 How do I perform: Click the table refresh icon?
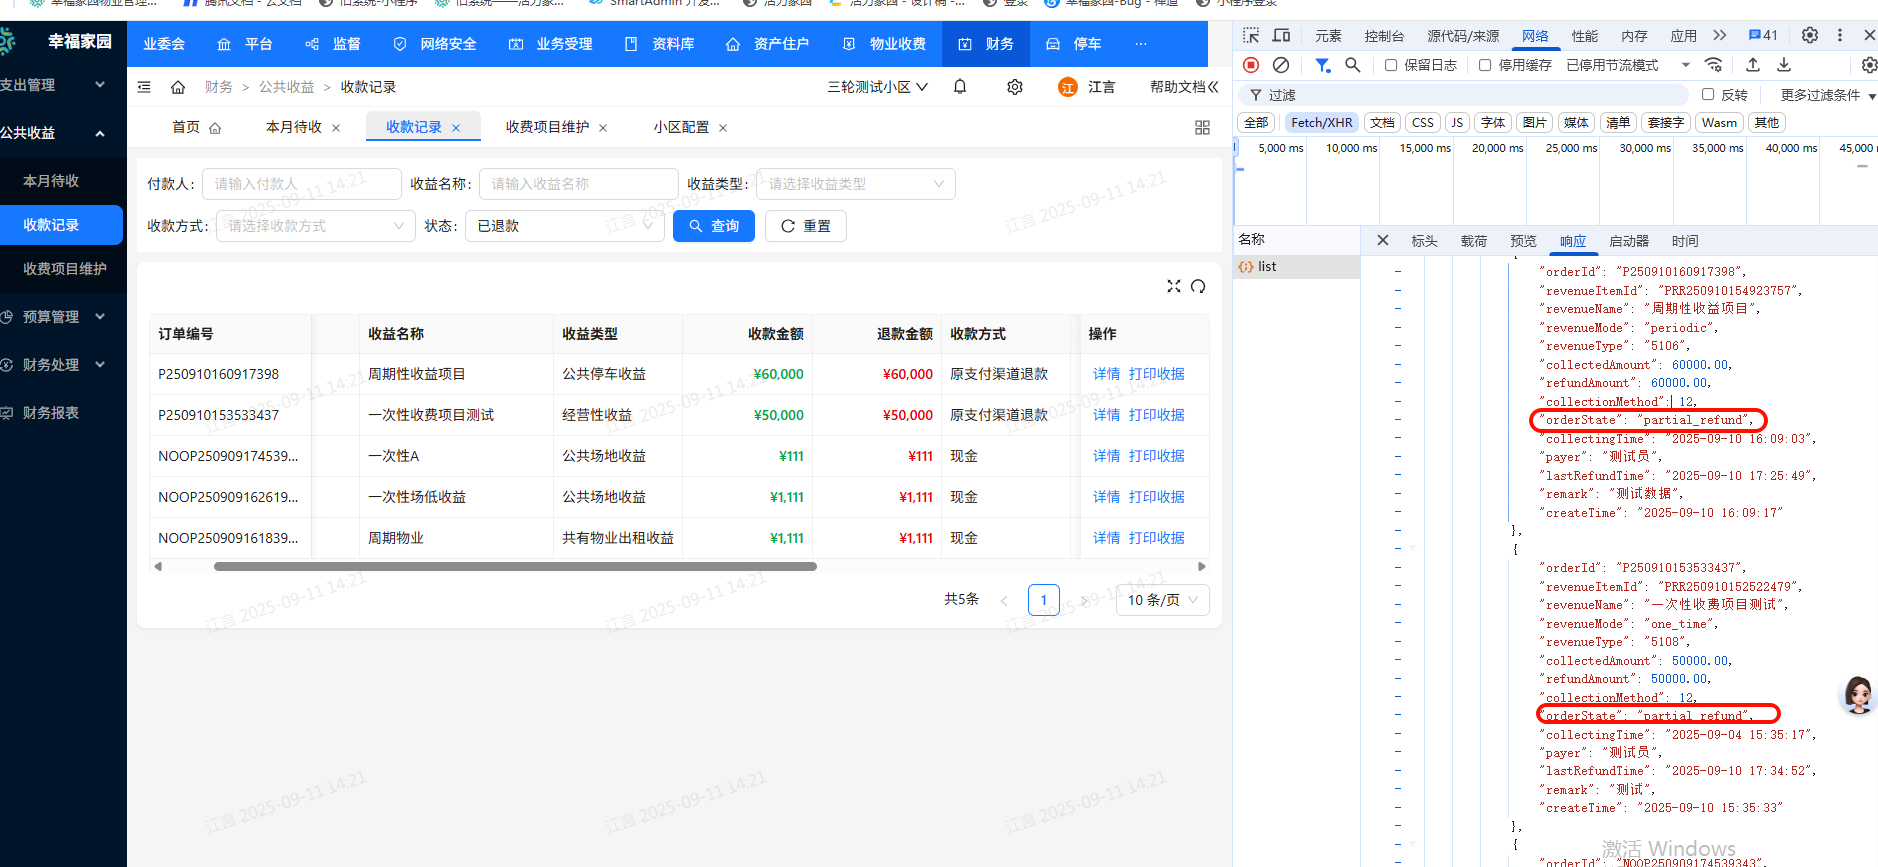pos(1198,286)
